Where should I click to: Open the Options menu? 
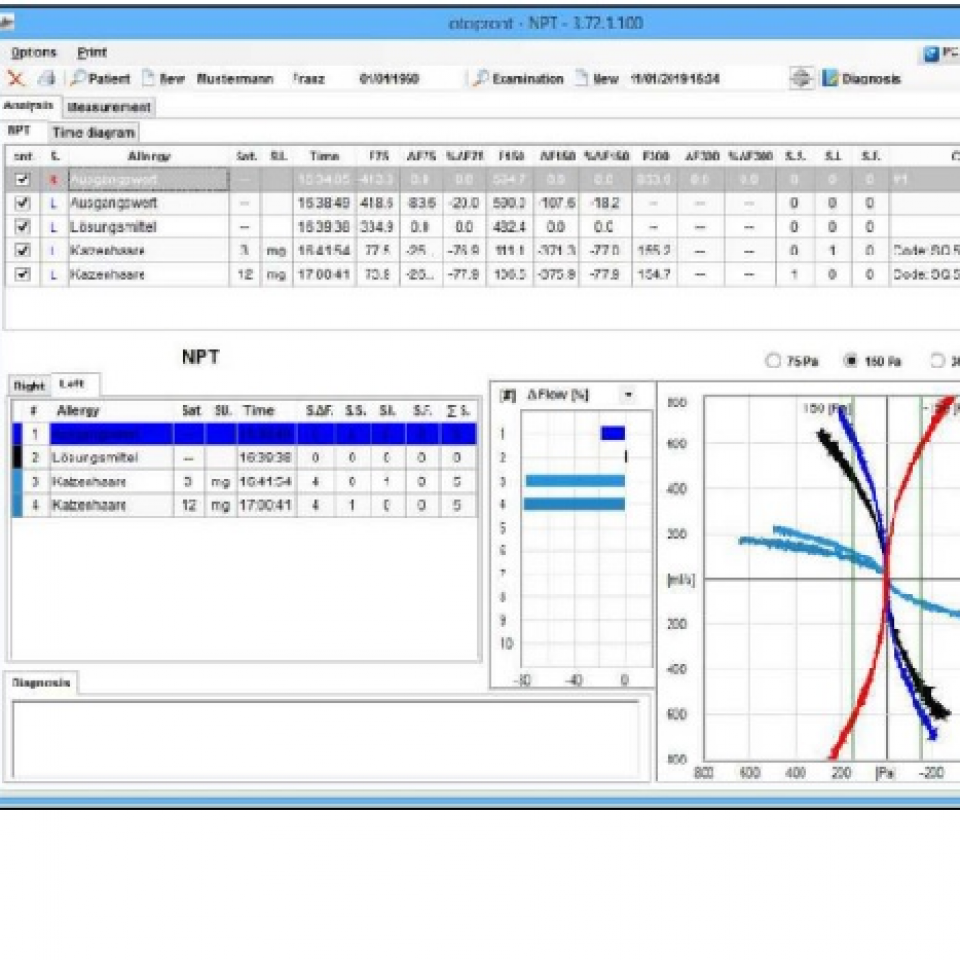click(x=33, y=52)
